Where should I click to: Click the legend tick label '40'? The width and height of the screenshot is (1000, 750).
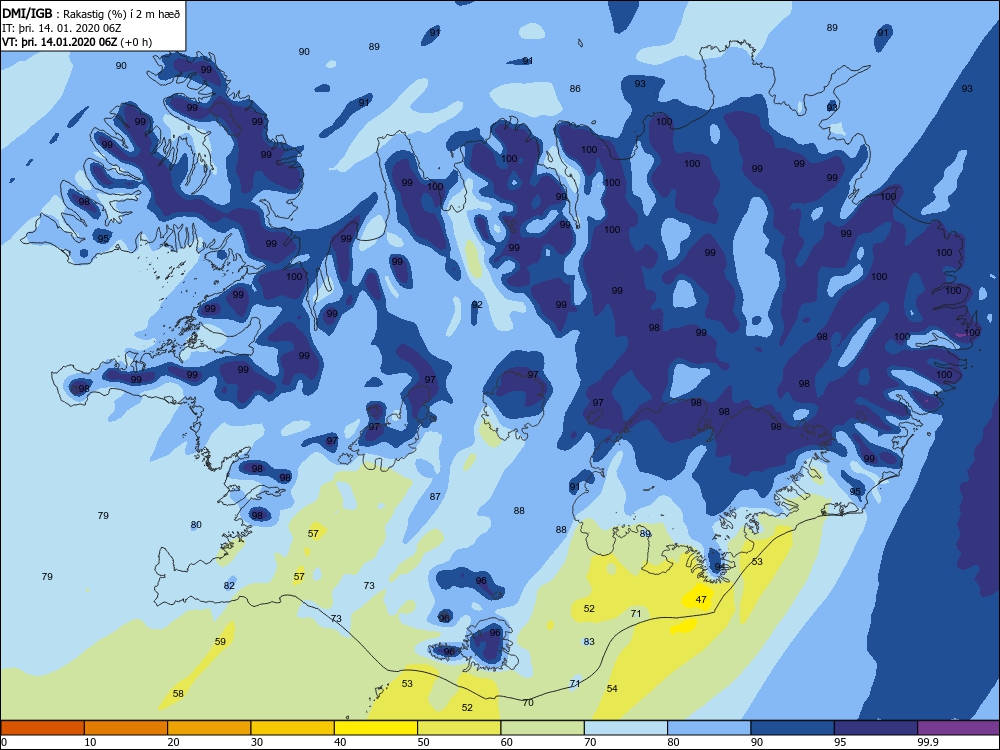pyautogui.click(x=341, y=742)
